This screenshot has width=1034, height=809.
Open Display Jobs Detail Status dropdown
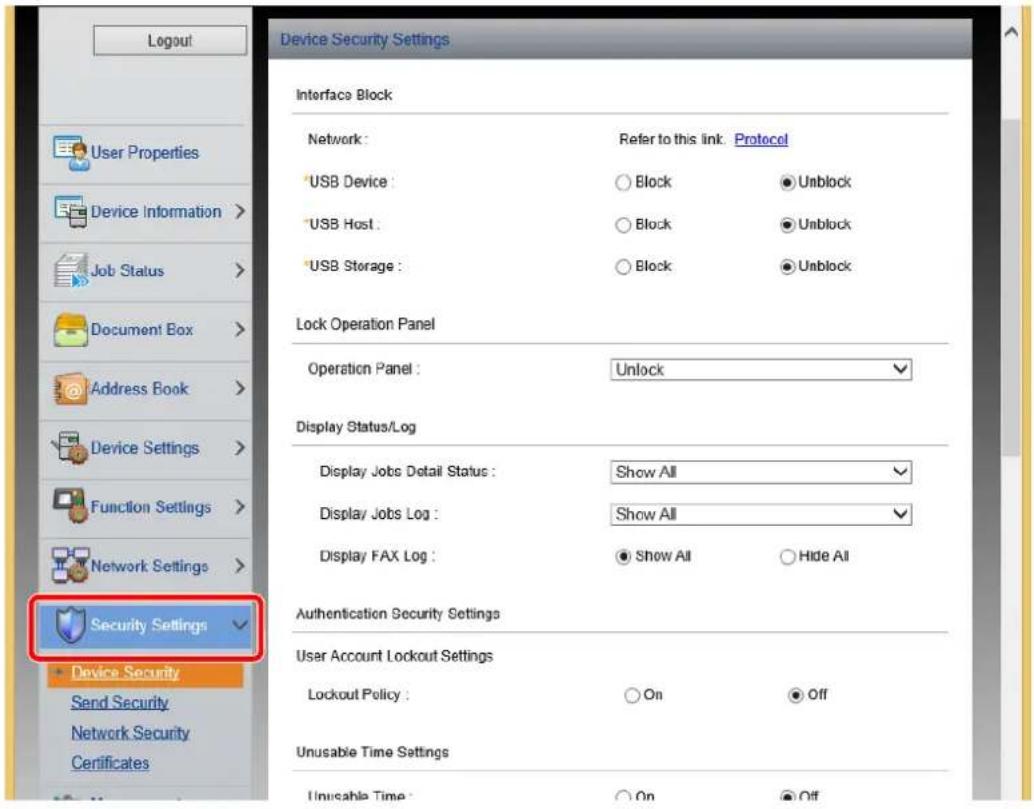tap(761, 472)
